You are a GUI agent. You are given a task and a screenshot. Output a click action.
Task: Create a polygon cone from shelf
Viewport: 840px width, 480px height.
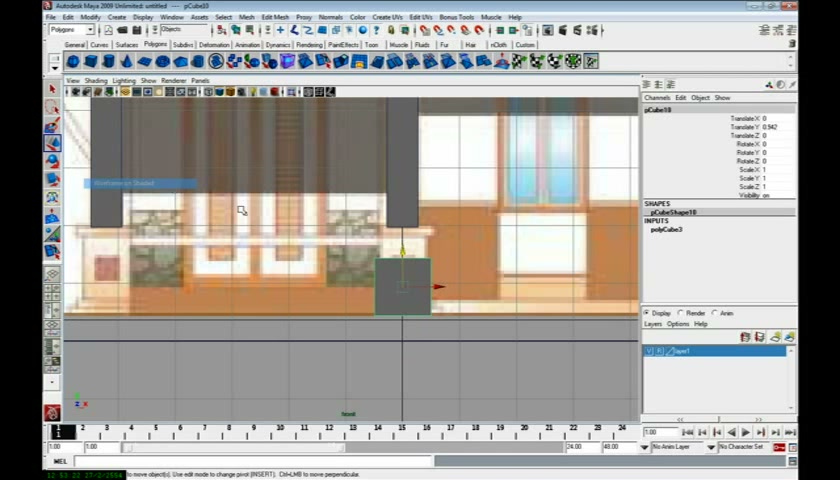pos(126,62)
